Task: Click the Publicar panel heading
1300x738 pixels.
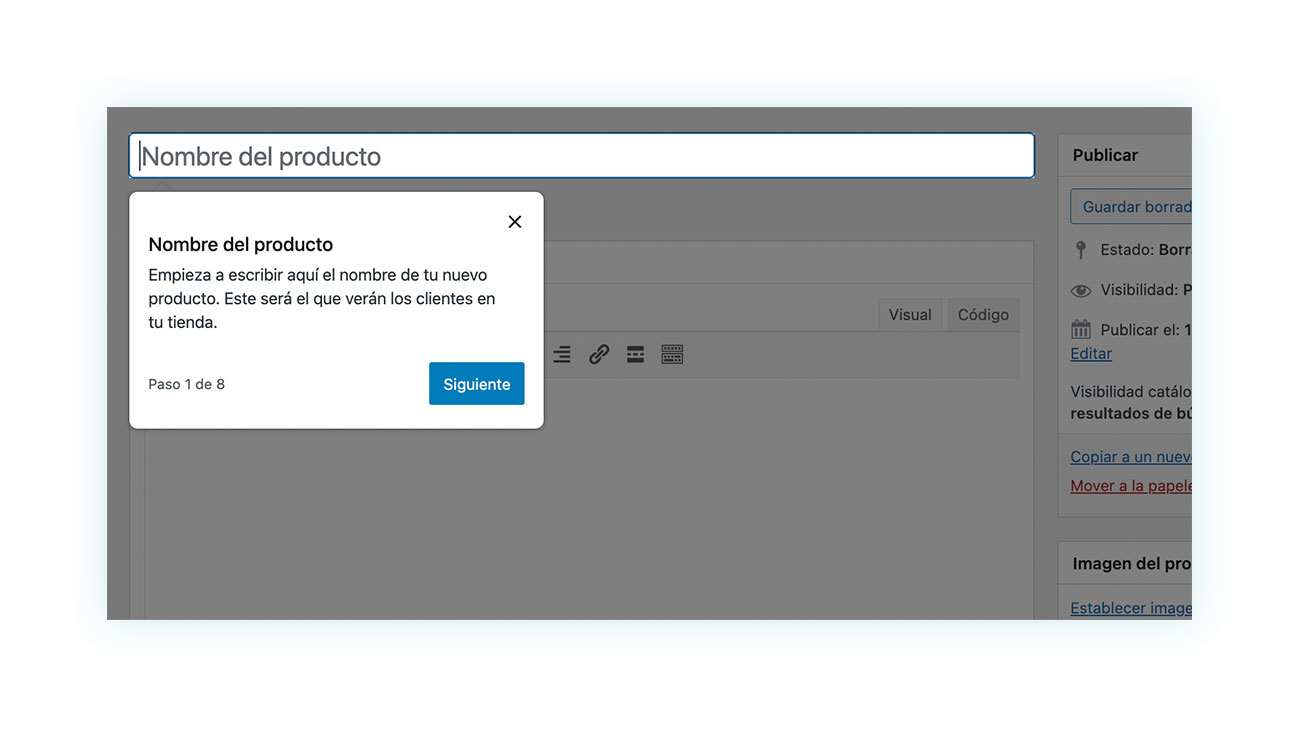Action: point(1105,155)
